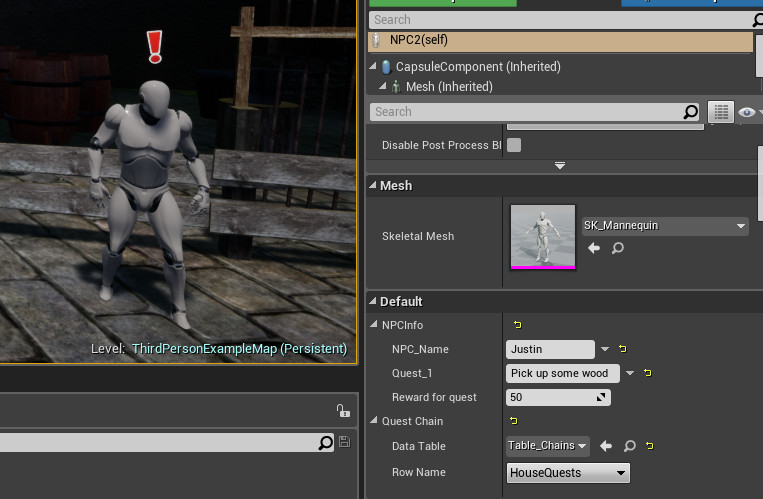
Task: Browse to Table_Chains in Content Browser
Action: pyautogui.click(x=630, y=446)
